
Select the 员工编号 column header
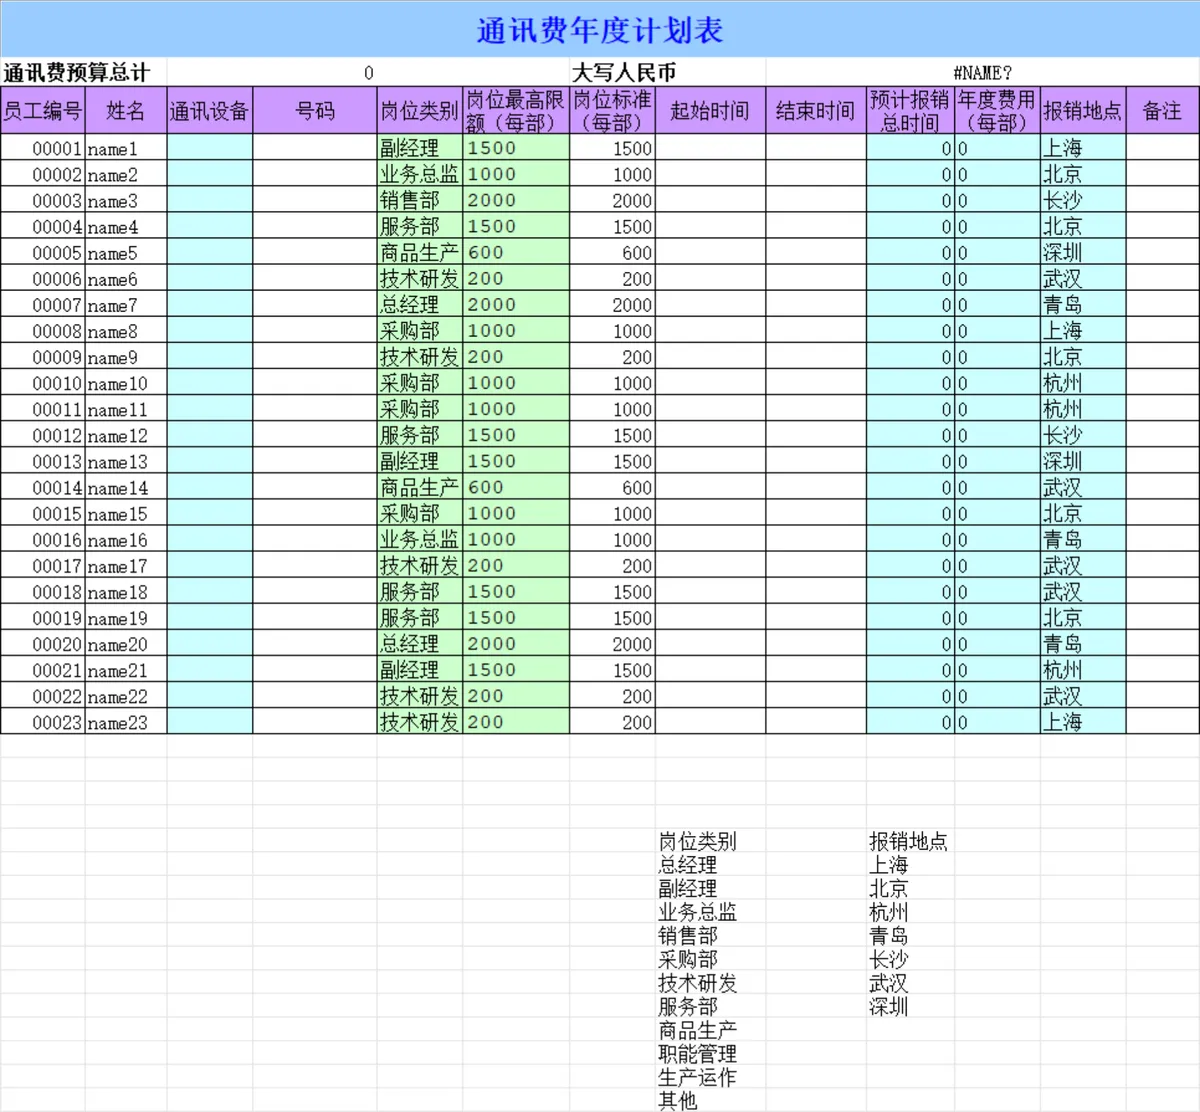coord(42,110)
